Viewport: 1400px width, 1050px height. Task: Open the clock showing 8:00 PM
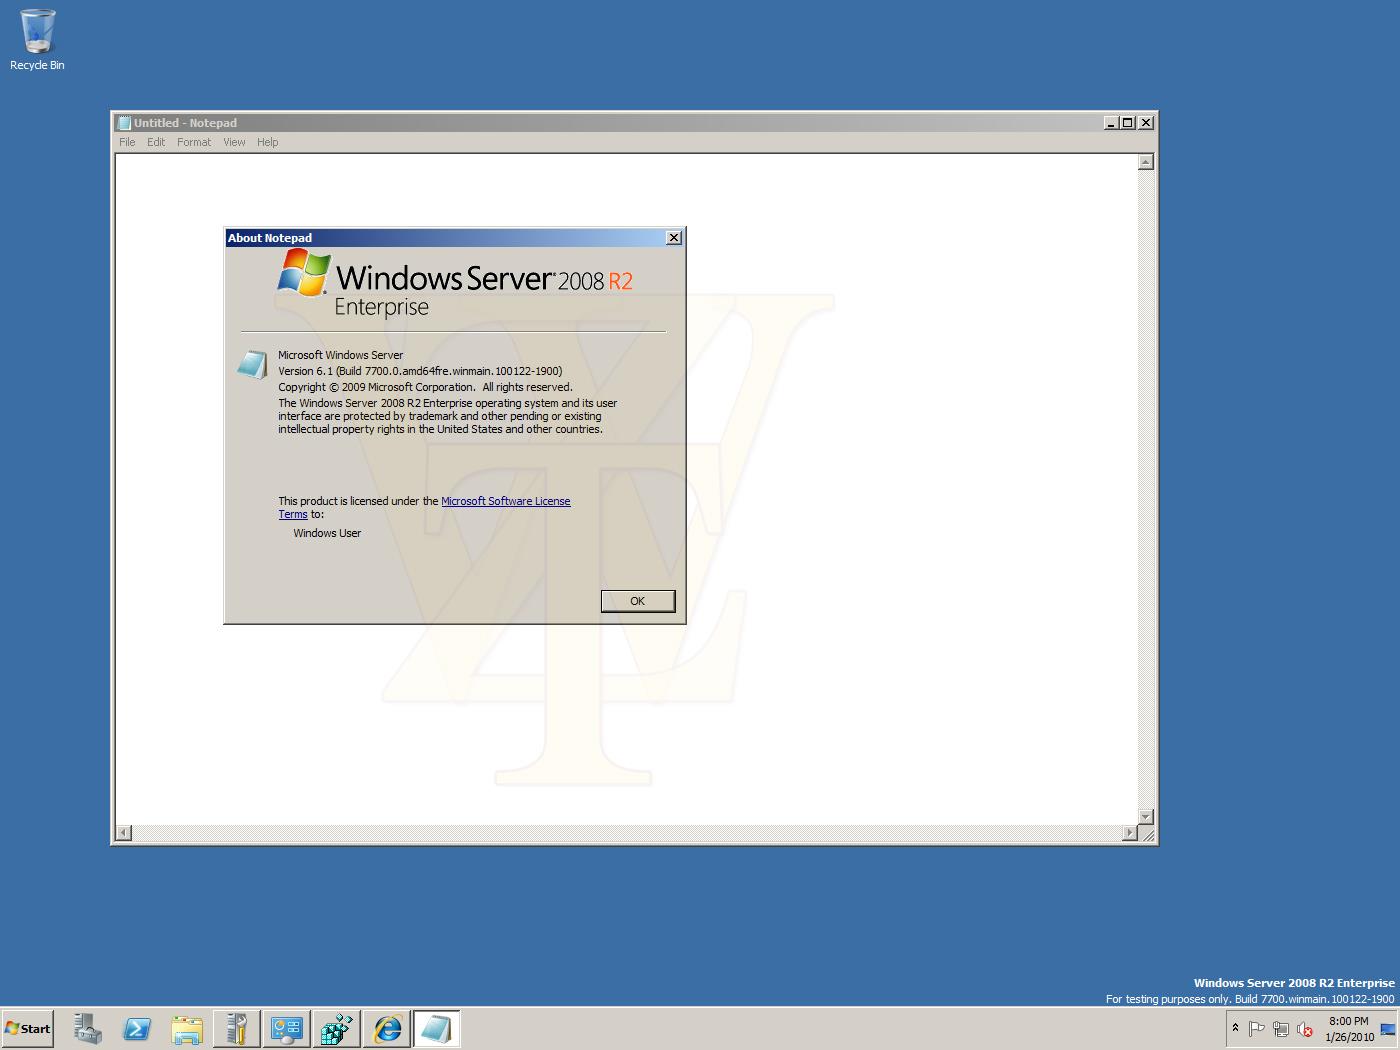(1349, 1029)
